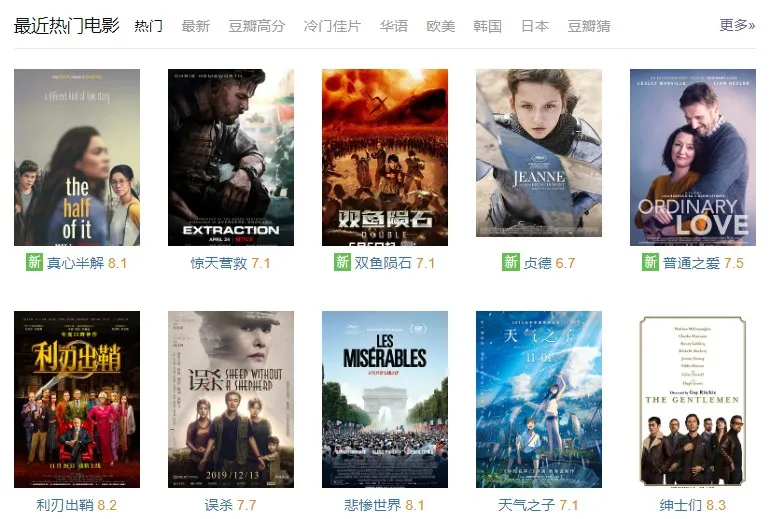
Task: Expand more movies with 更多»
Action: pos(737,25)
